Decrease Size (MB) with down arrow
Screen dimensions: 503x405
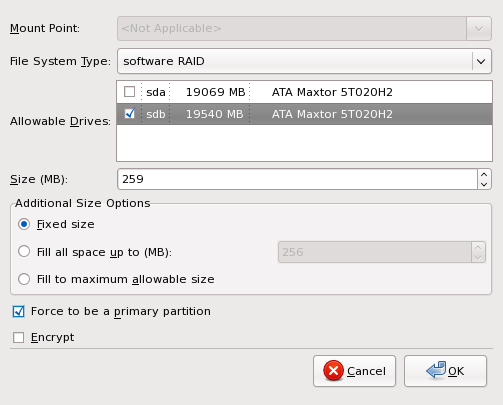[x=484, y=184]
